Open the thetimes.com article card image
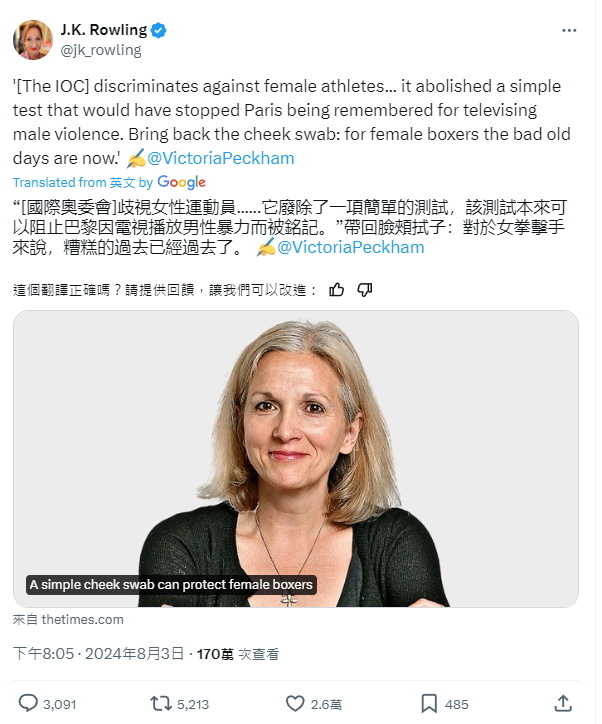Viewport: 602px width, 724px height. 296,459
